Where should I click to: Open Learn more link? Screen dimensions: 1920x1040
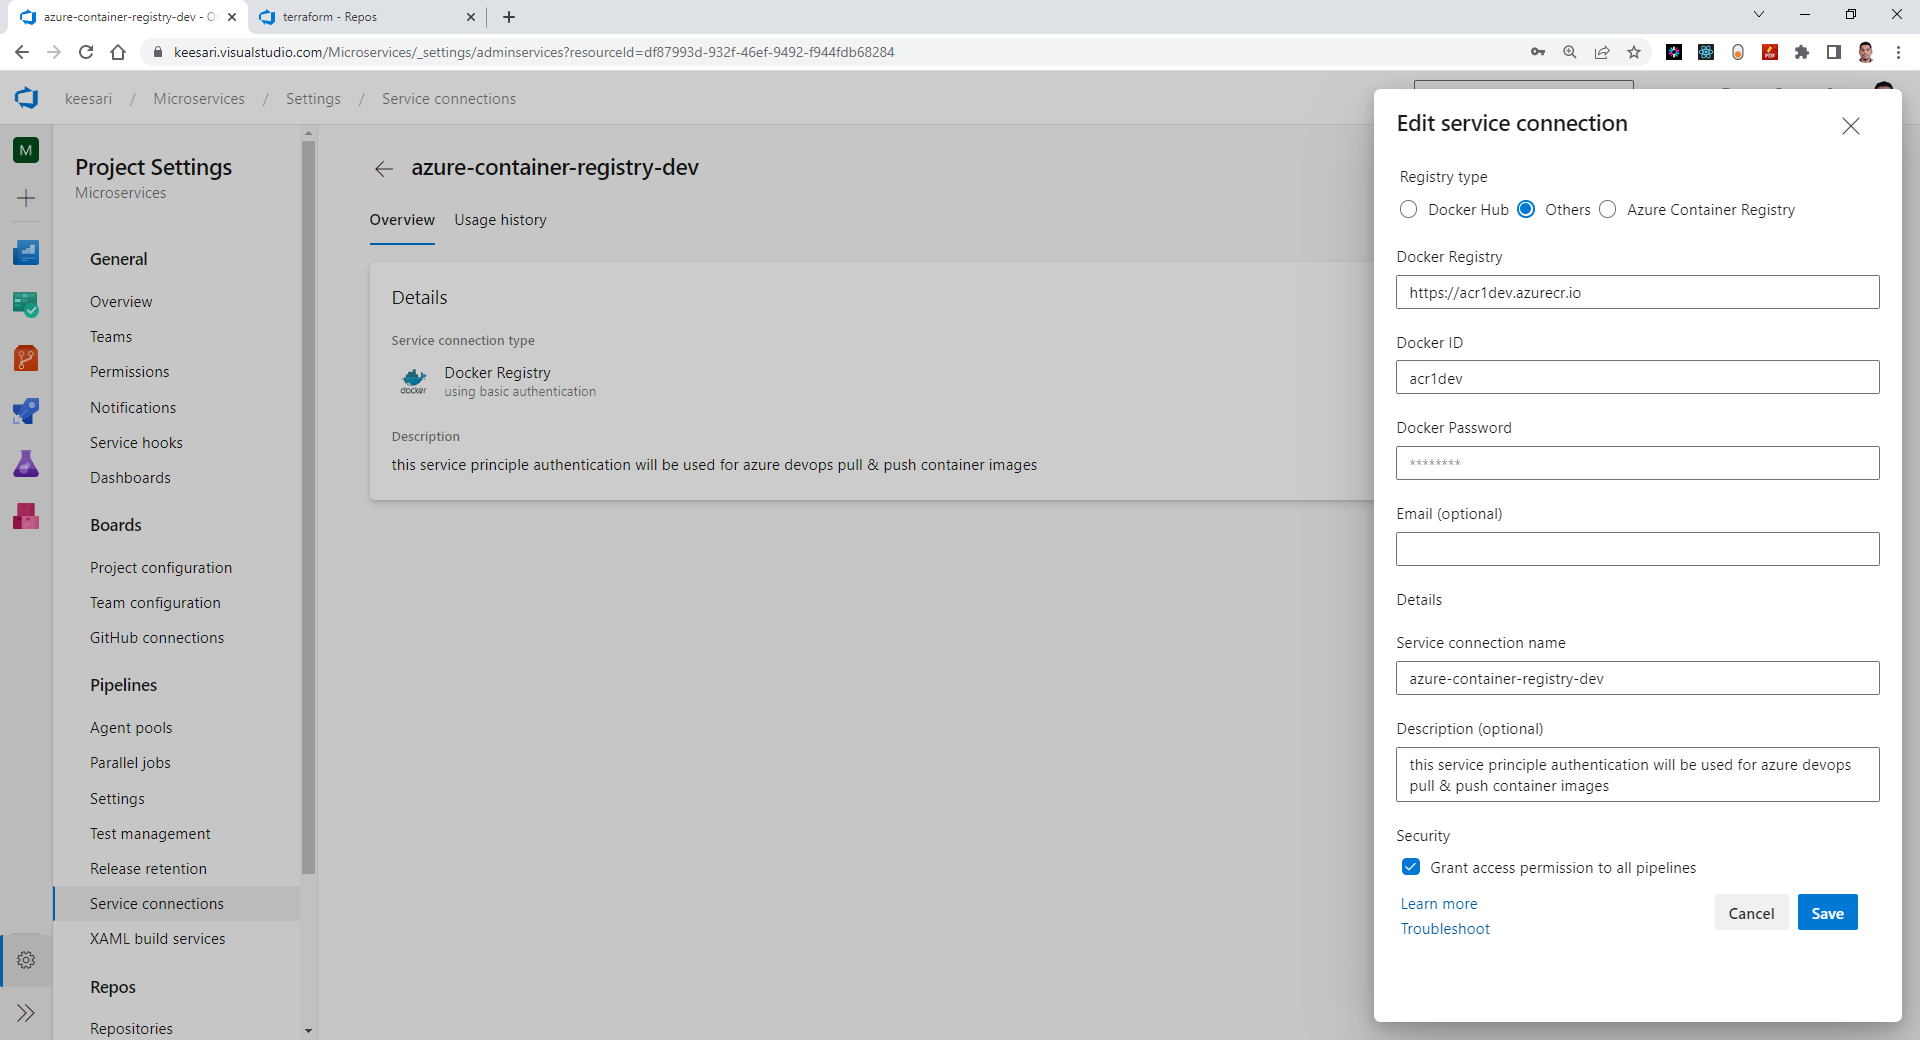tap(1438, 904)
